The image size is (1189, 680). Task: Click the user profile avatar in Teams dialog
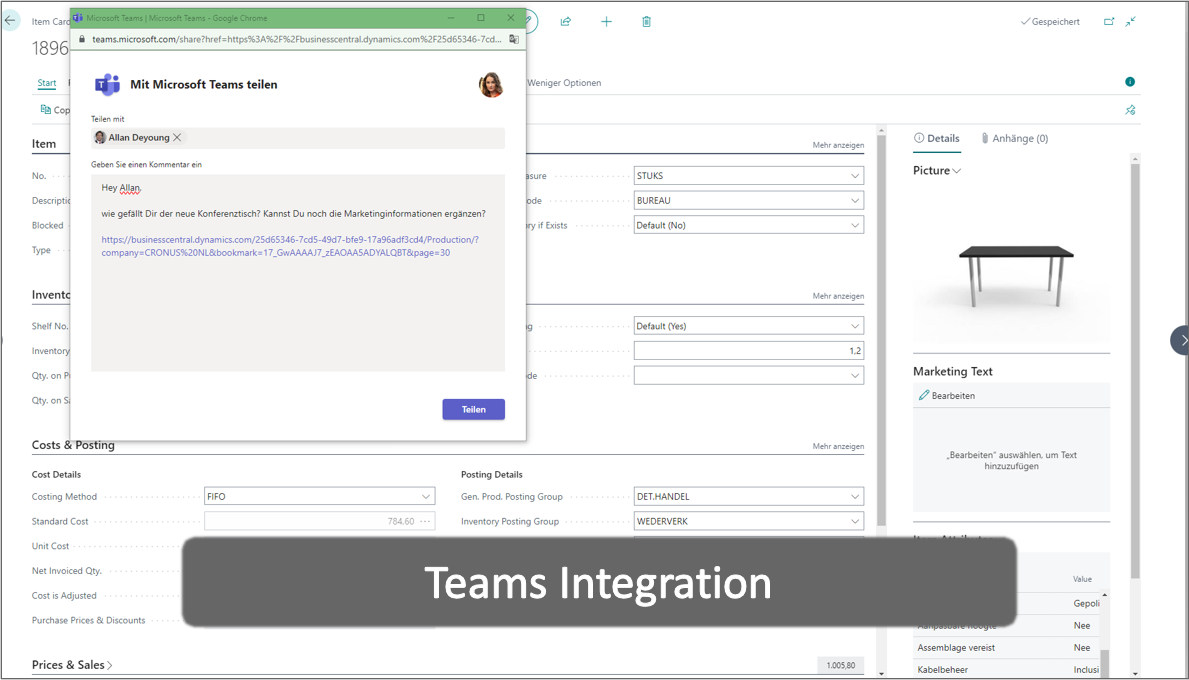coord(491,85)
